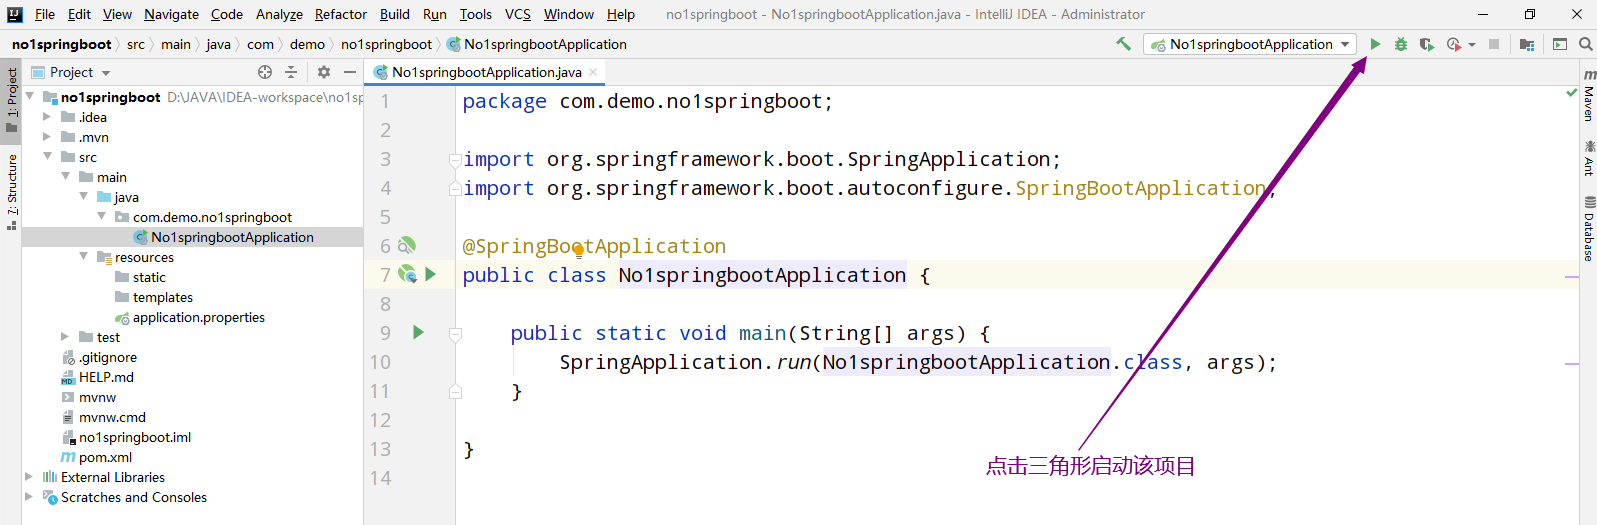Run with coverage shield icon
This screenshot has height=525, width=1597.
point(1427,44)
